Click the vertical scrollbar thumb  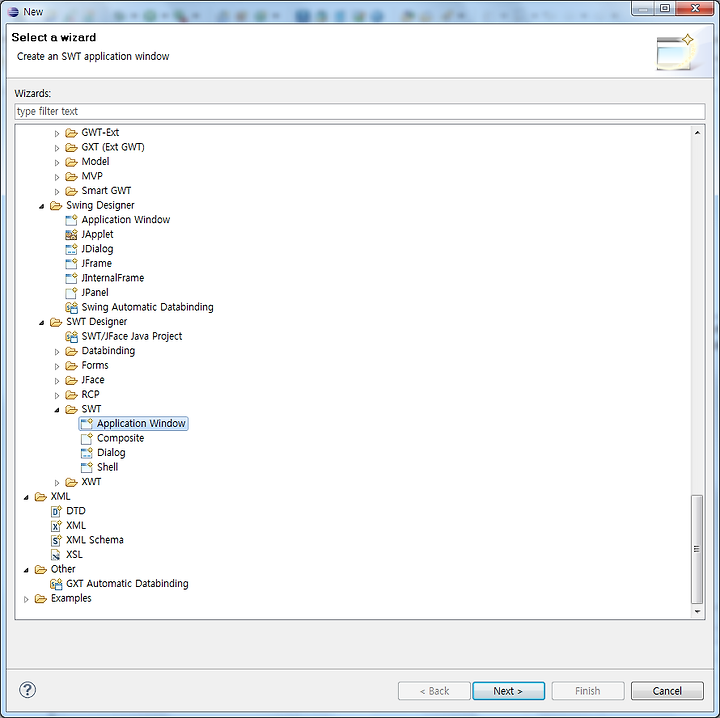pos(697,549)
